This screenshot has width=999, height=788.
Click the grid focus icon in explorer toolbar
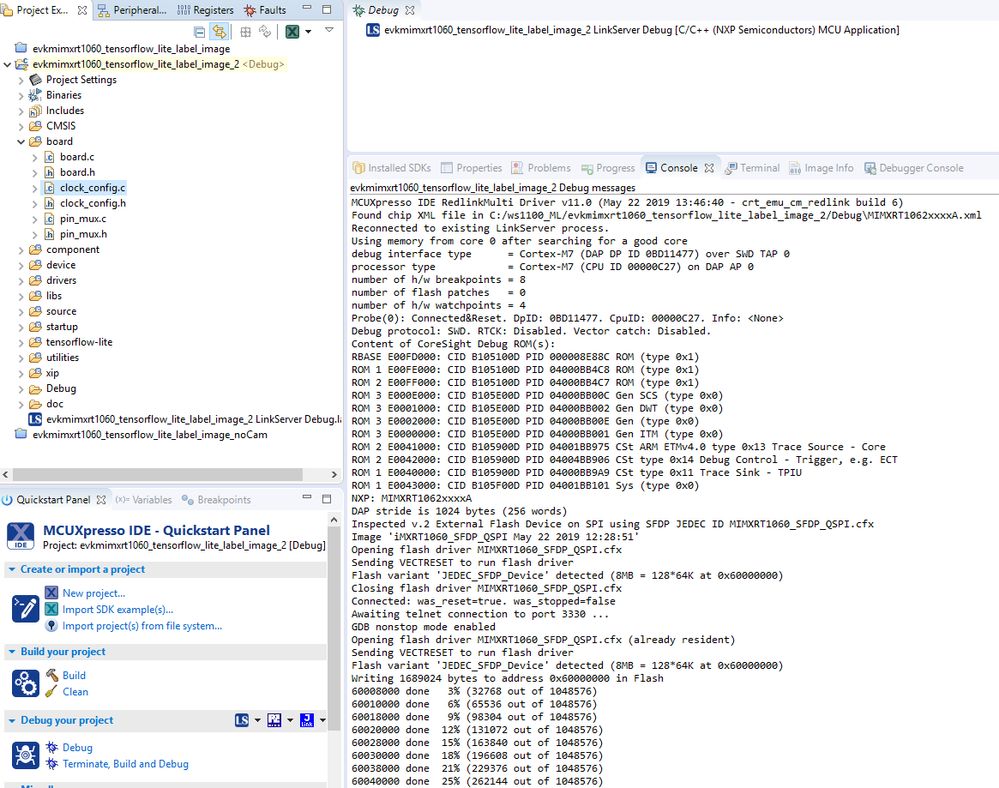pos(245,31)
